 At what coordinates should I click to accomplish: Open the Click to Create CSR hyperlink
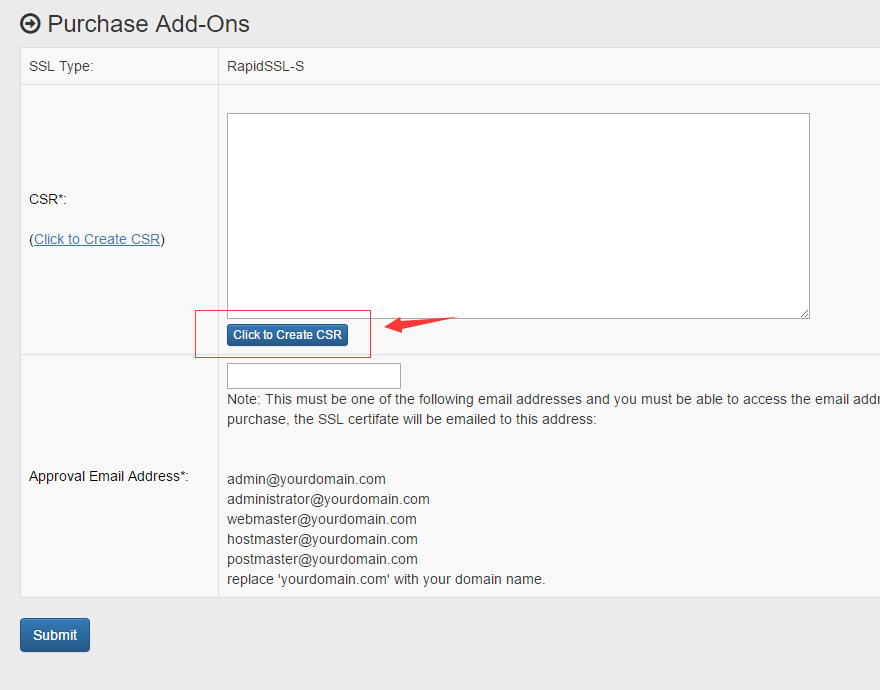tap(97, 239)
